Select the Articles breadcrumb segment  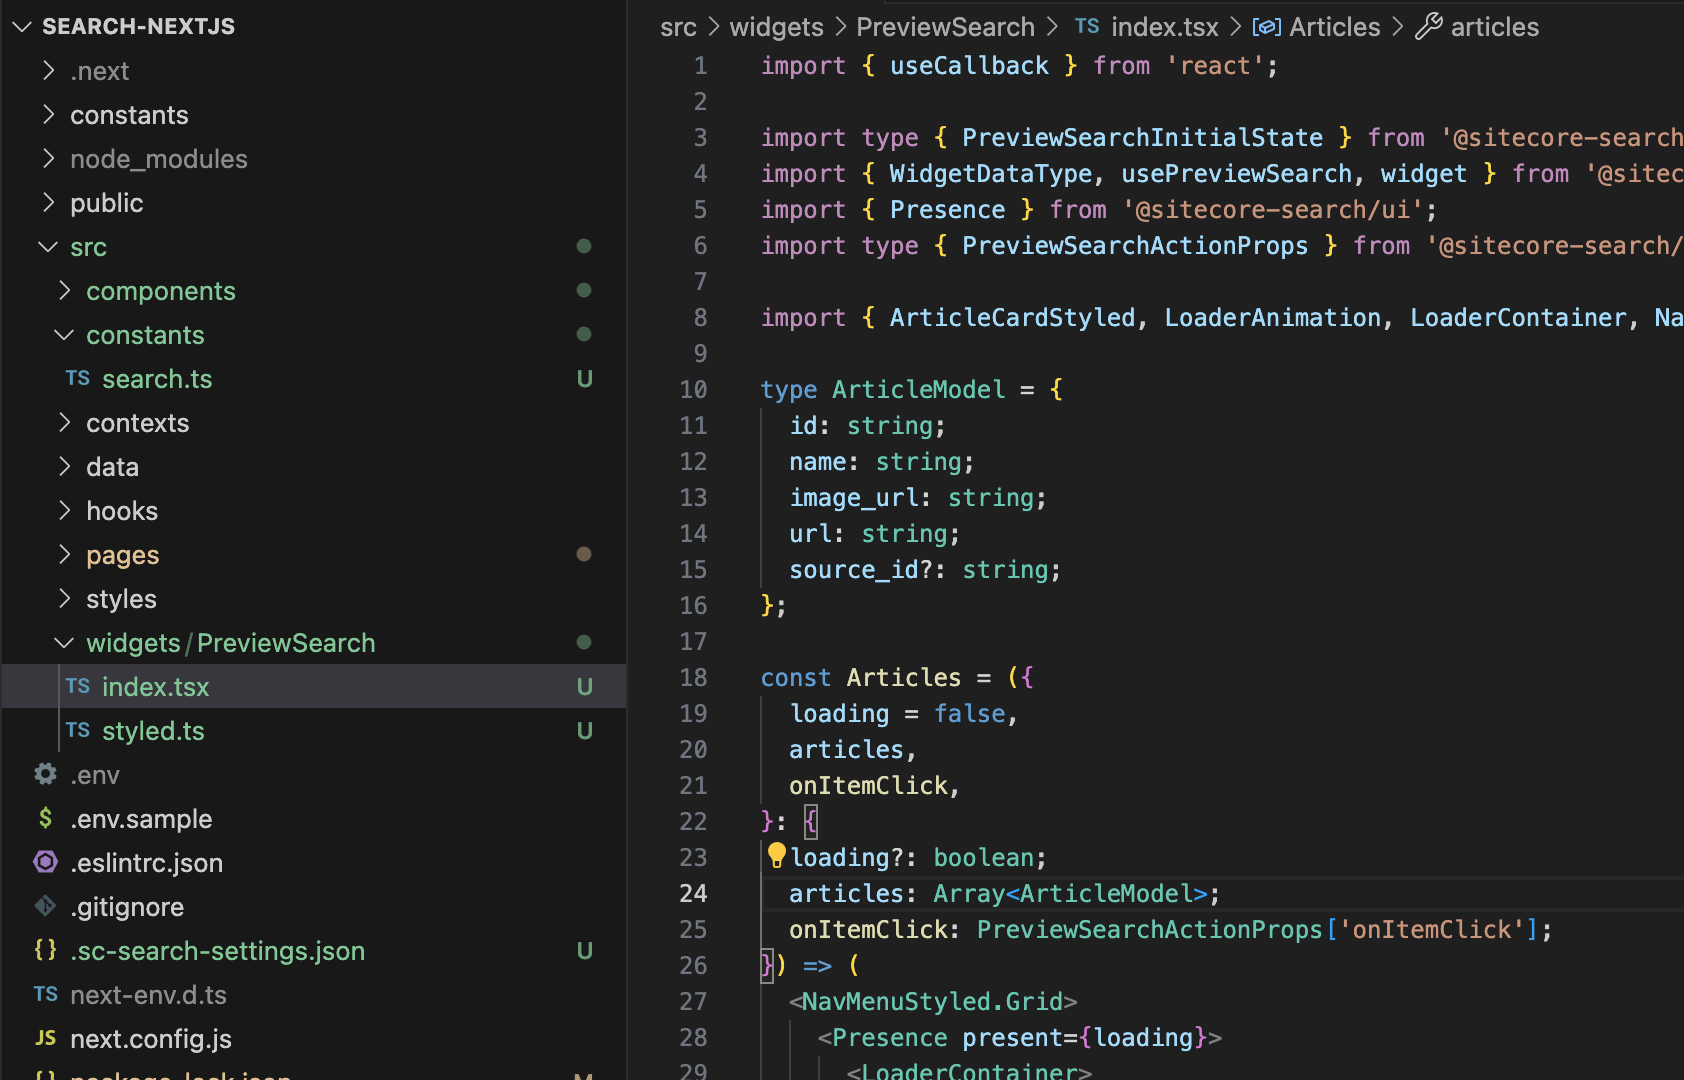[1334, 27]
